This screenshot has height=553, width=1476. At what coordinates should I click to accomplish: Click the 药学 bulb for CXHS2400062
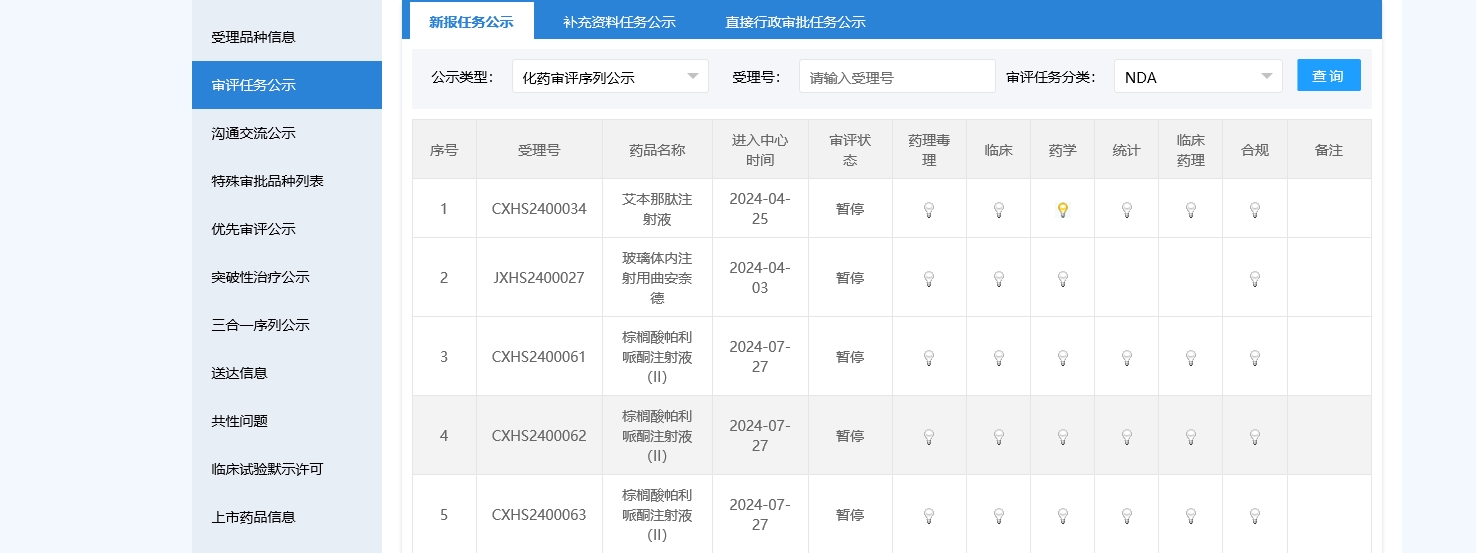tap(1063, 437)
